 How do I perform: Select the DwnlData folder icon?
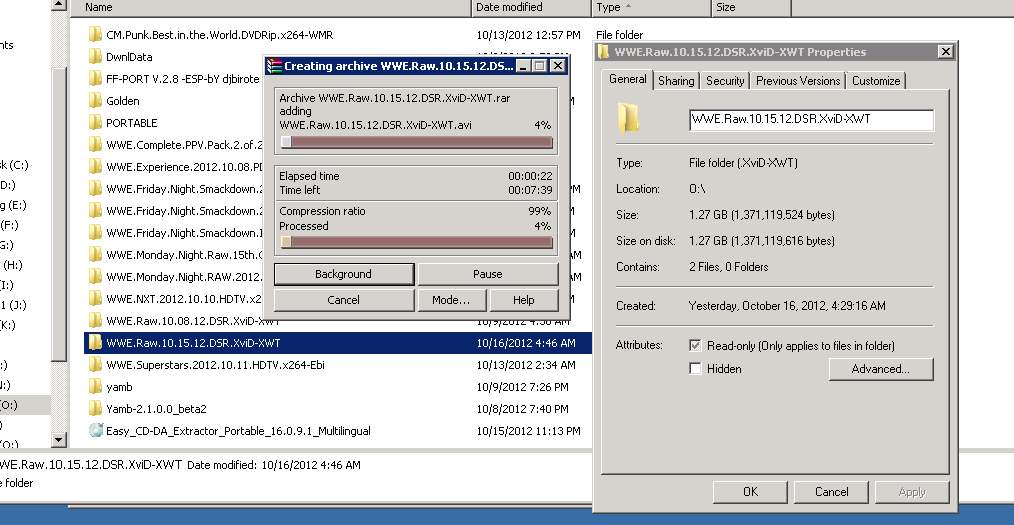[x=95, y=56]
